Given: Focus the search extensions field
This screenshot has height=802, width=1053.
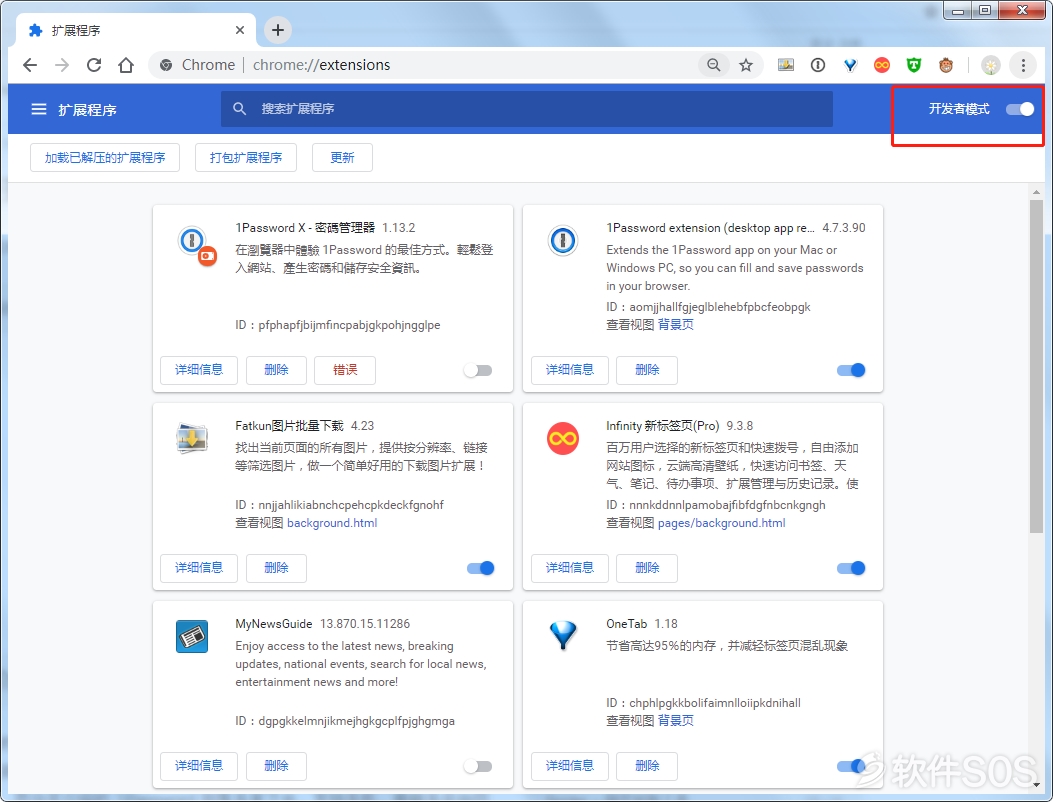Looking at the screenshot, I should coord(526,109).
